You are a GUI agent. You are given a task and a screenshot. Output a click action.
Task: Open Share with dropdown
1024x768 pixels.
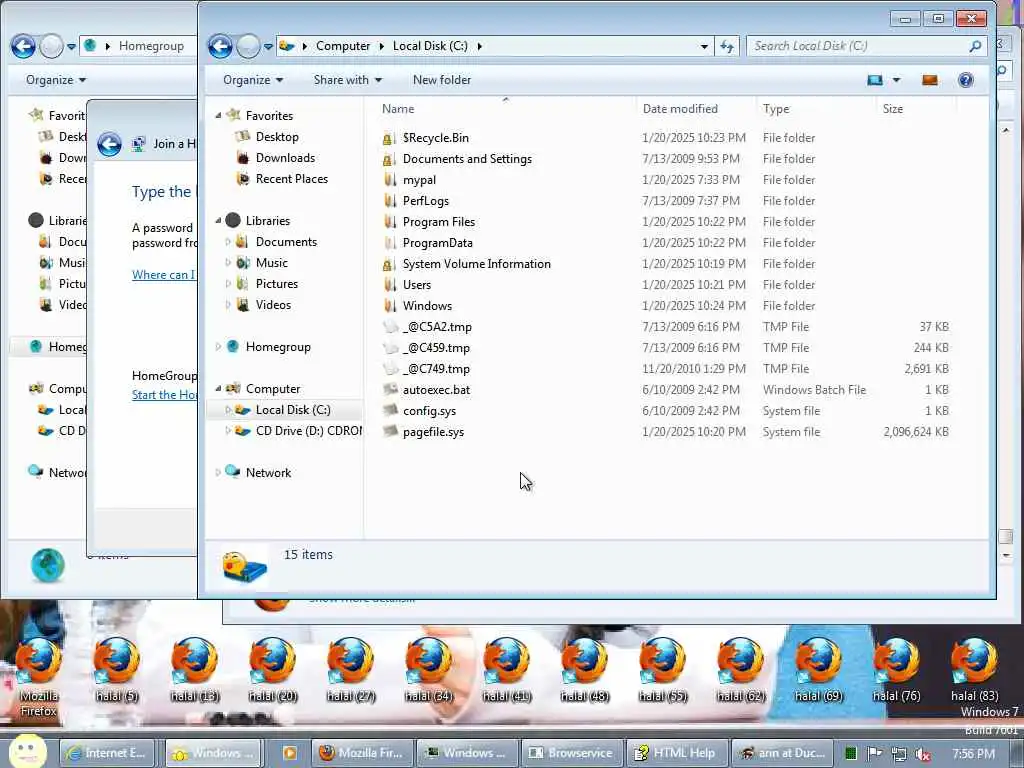point(347,80)
